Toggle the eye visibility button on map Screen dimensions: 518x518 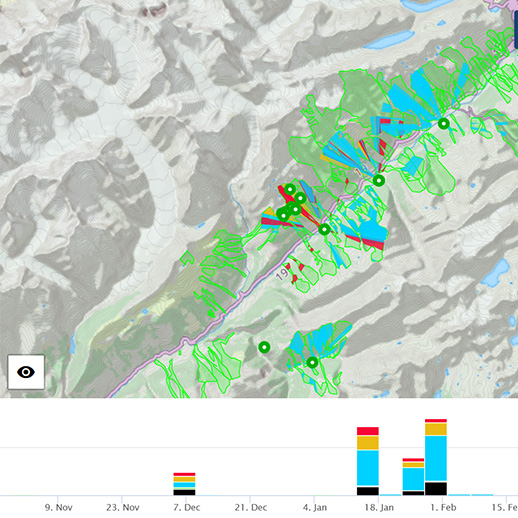click(26, 372)
